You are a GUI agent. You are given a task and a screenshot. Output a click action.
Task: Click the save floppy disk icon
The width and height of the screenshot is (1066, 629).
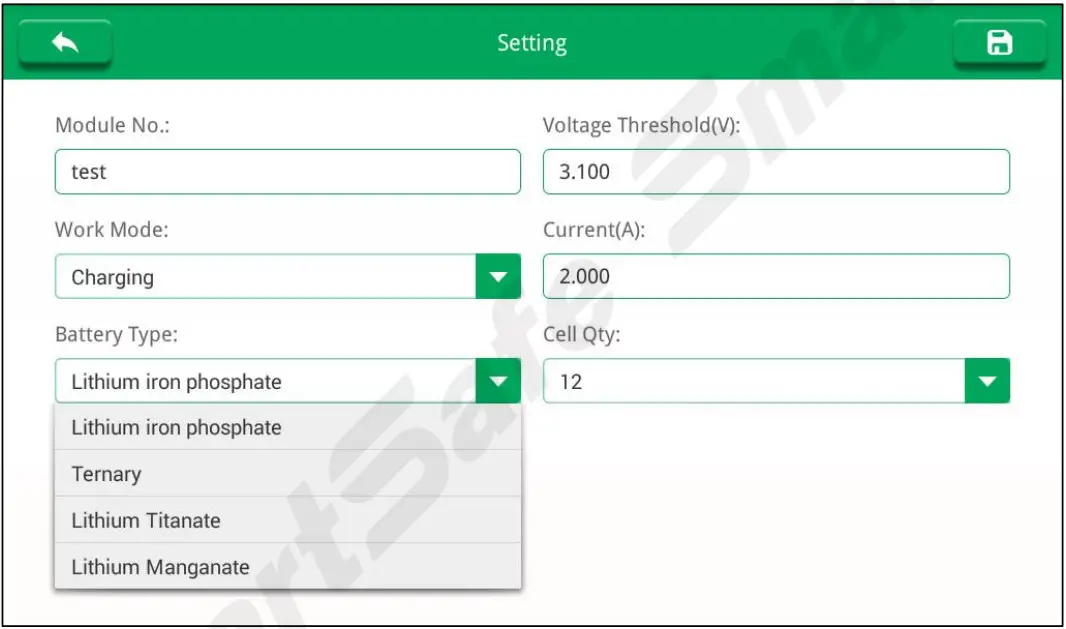(x=999, y=43)
